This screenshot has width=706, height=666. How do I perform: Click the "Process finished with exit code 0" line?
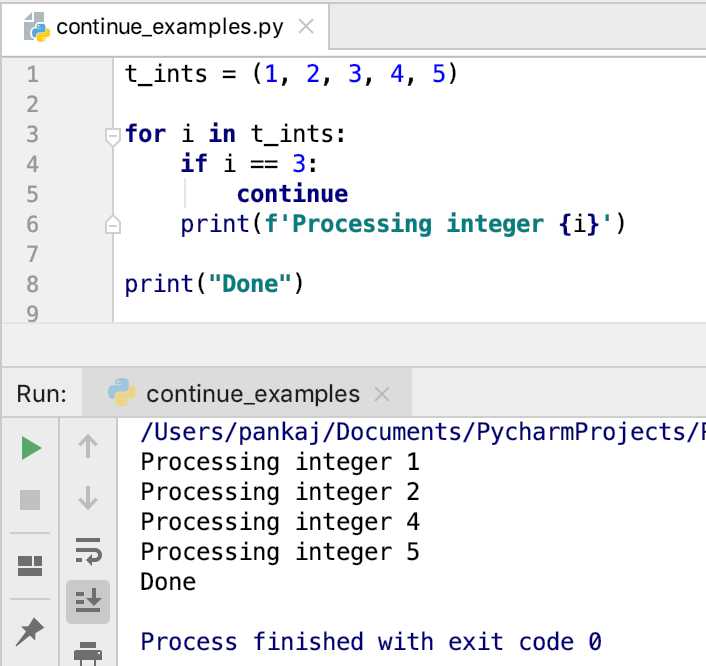370,641
